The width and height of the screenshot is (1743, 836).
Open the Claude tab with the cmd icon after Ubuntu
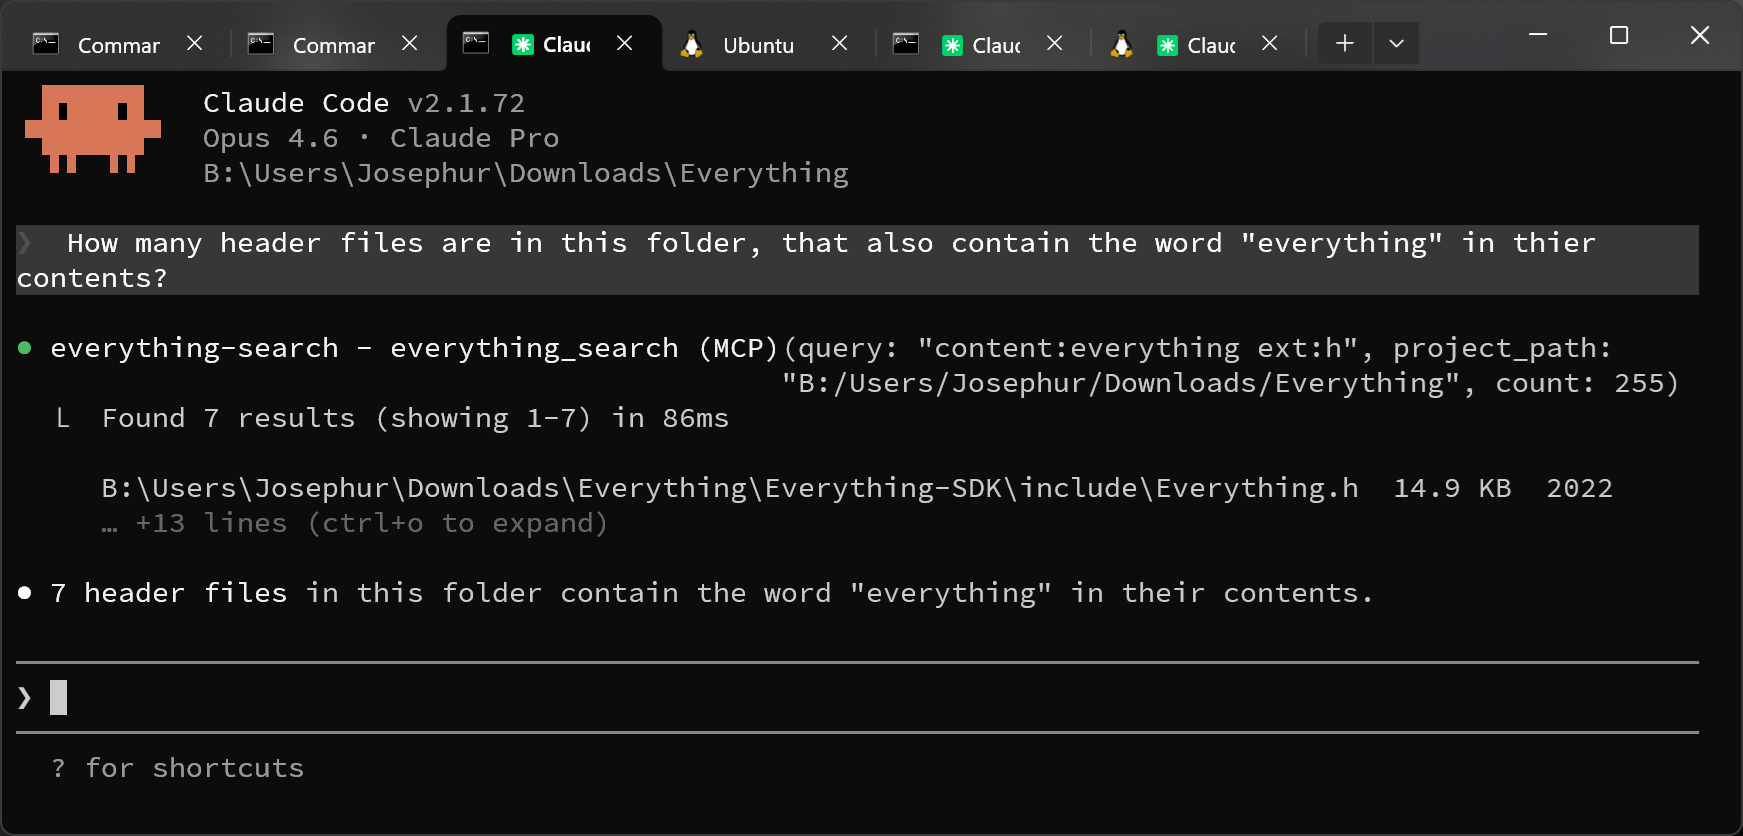982,45
